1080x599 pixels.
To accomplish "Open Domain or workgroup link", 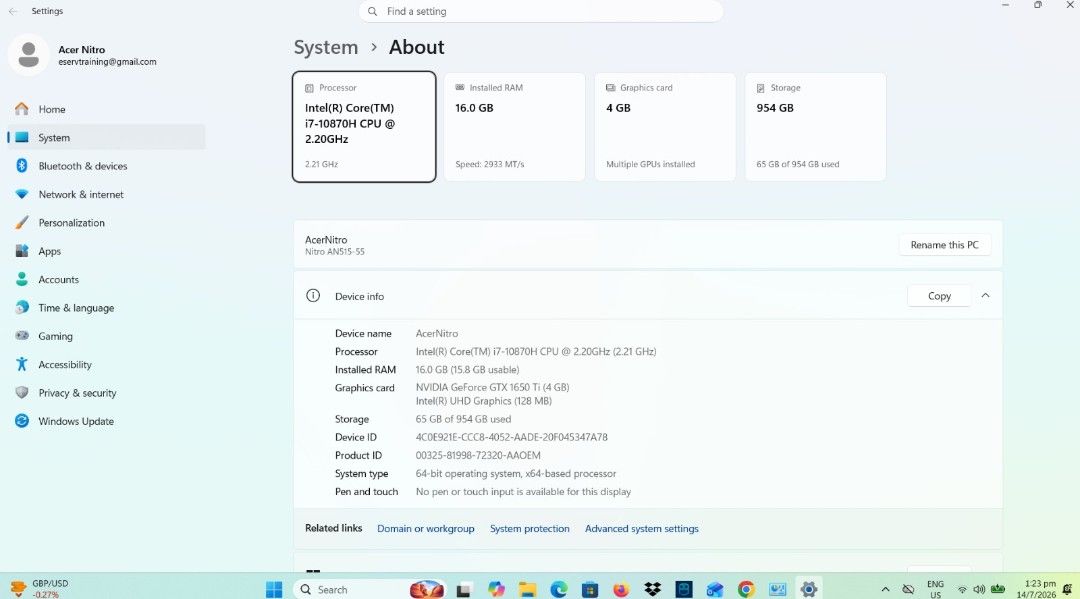I will pos(426,528).
